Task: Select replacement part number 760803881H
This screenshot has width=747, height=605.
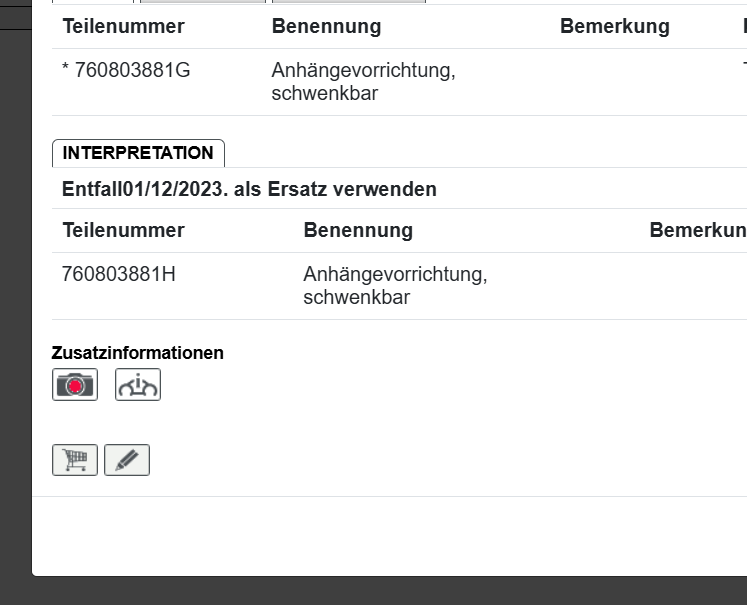Action: pyautogui.click(x=118, y=274)
